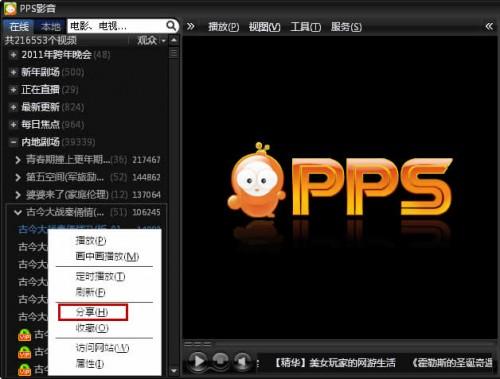This screenshot has width=500, height=379.
Task: Start playback with the round play button
Action: (x=198, y=361)
